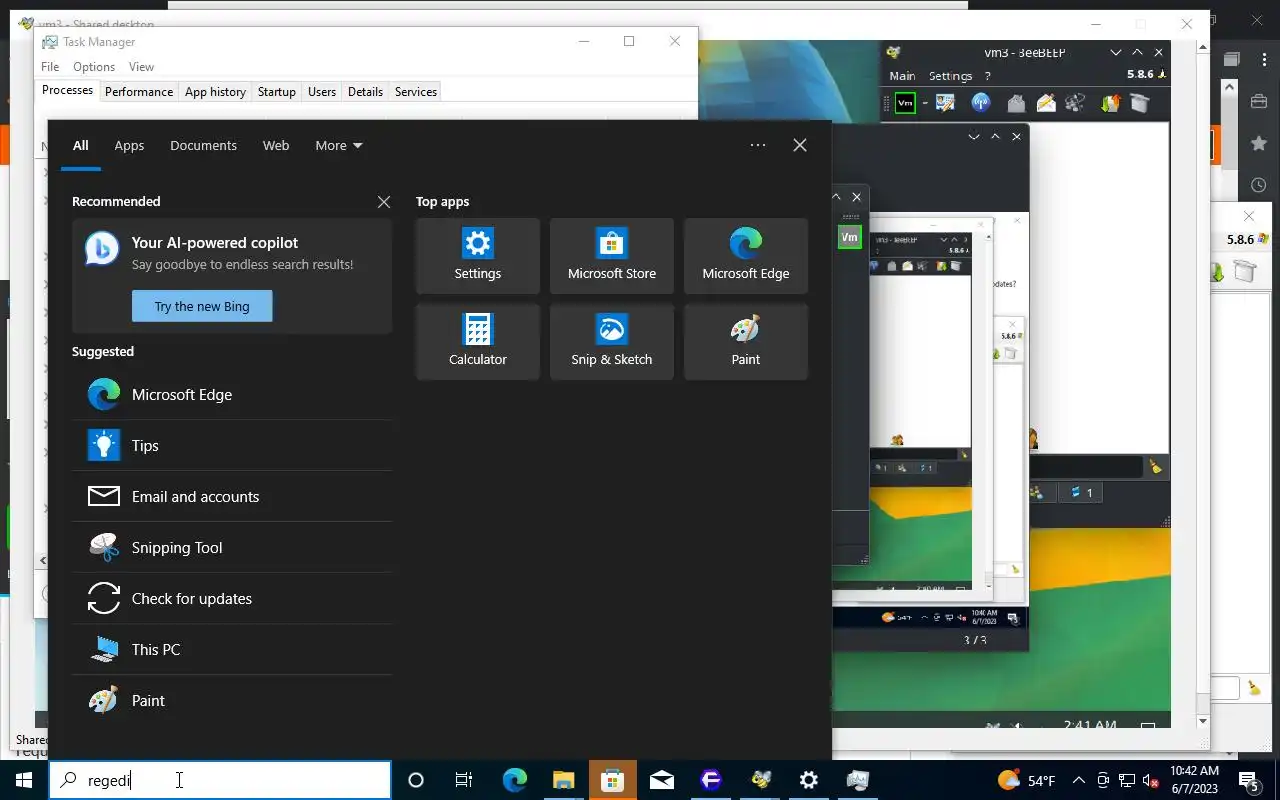Click gray box icon in BeeBEEP toolbar
Image resolution: width=1280 pixels, height=800 pixels.
point(1140,103)
